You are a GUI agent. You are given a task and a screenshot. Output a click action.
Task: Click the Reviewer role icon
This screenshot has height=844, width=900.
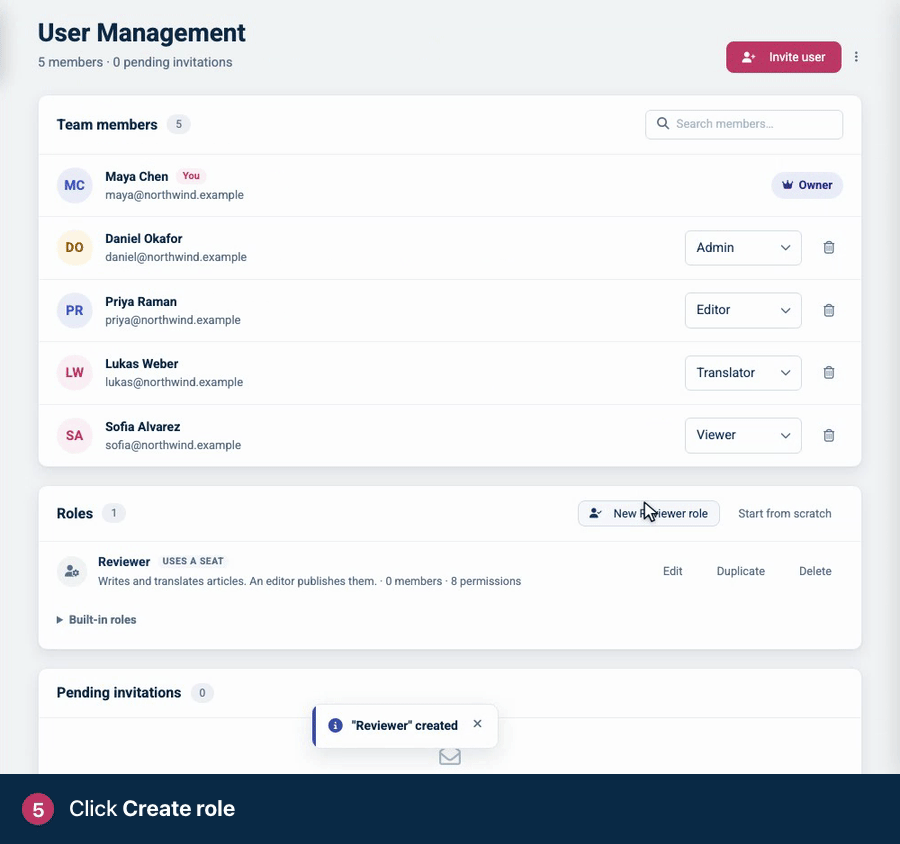[72, 571]
